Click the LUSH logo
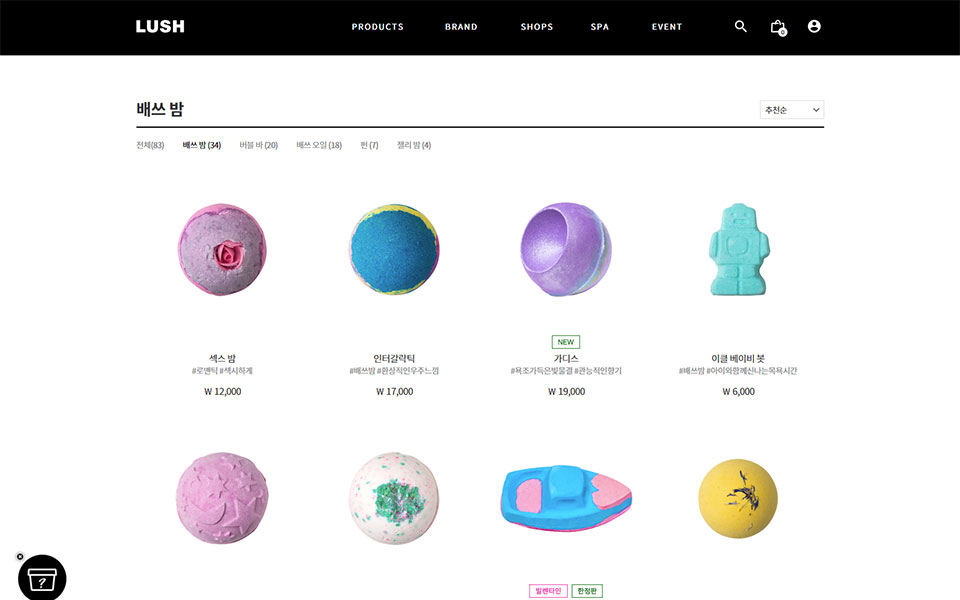Viewport: 960px width, 600px height. [160, 26]
